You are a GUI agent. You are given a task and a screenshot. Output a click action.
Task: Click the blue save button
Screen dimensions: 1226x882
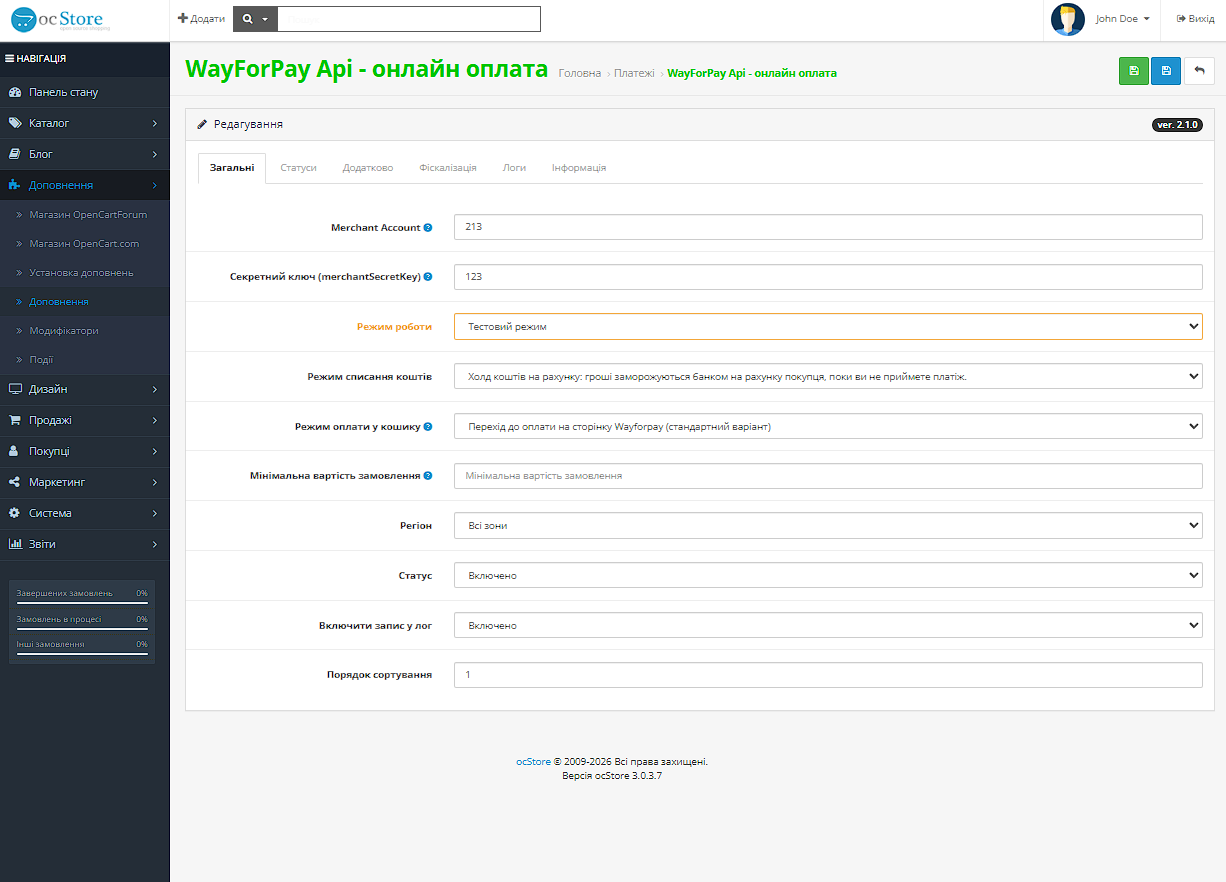click(x=1166, y=71)
